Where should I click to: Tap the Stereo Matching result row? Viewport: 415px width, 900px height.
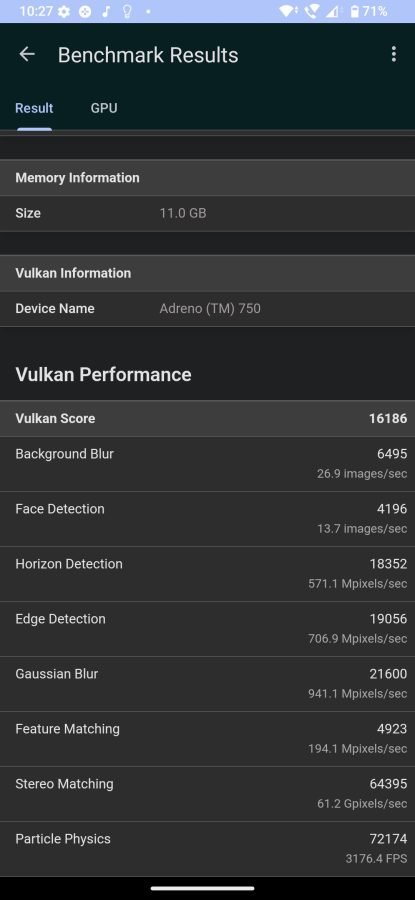point(207,794)
